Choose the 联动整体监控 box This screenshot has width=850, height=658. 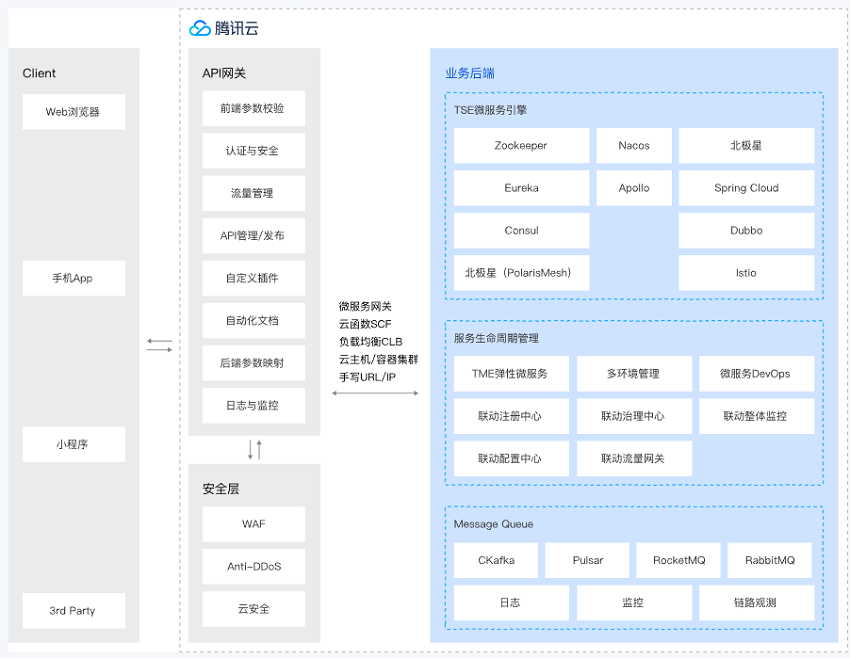757,416
